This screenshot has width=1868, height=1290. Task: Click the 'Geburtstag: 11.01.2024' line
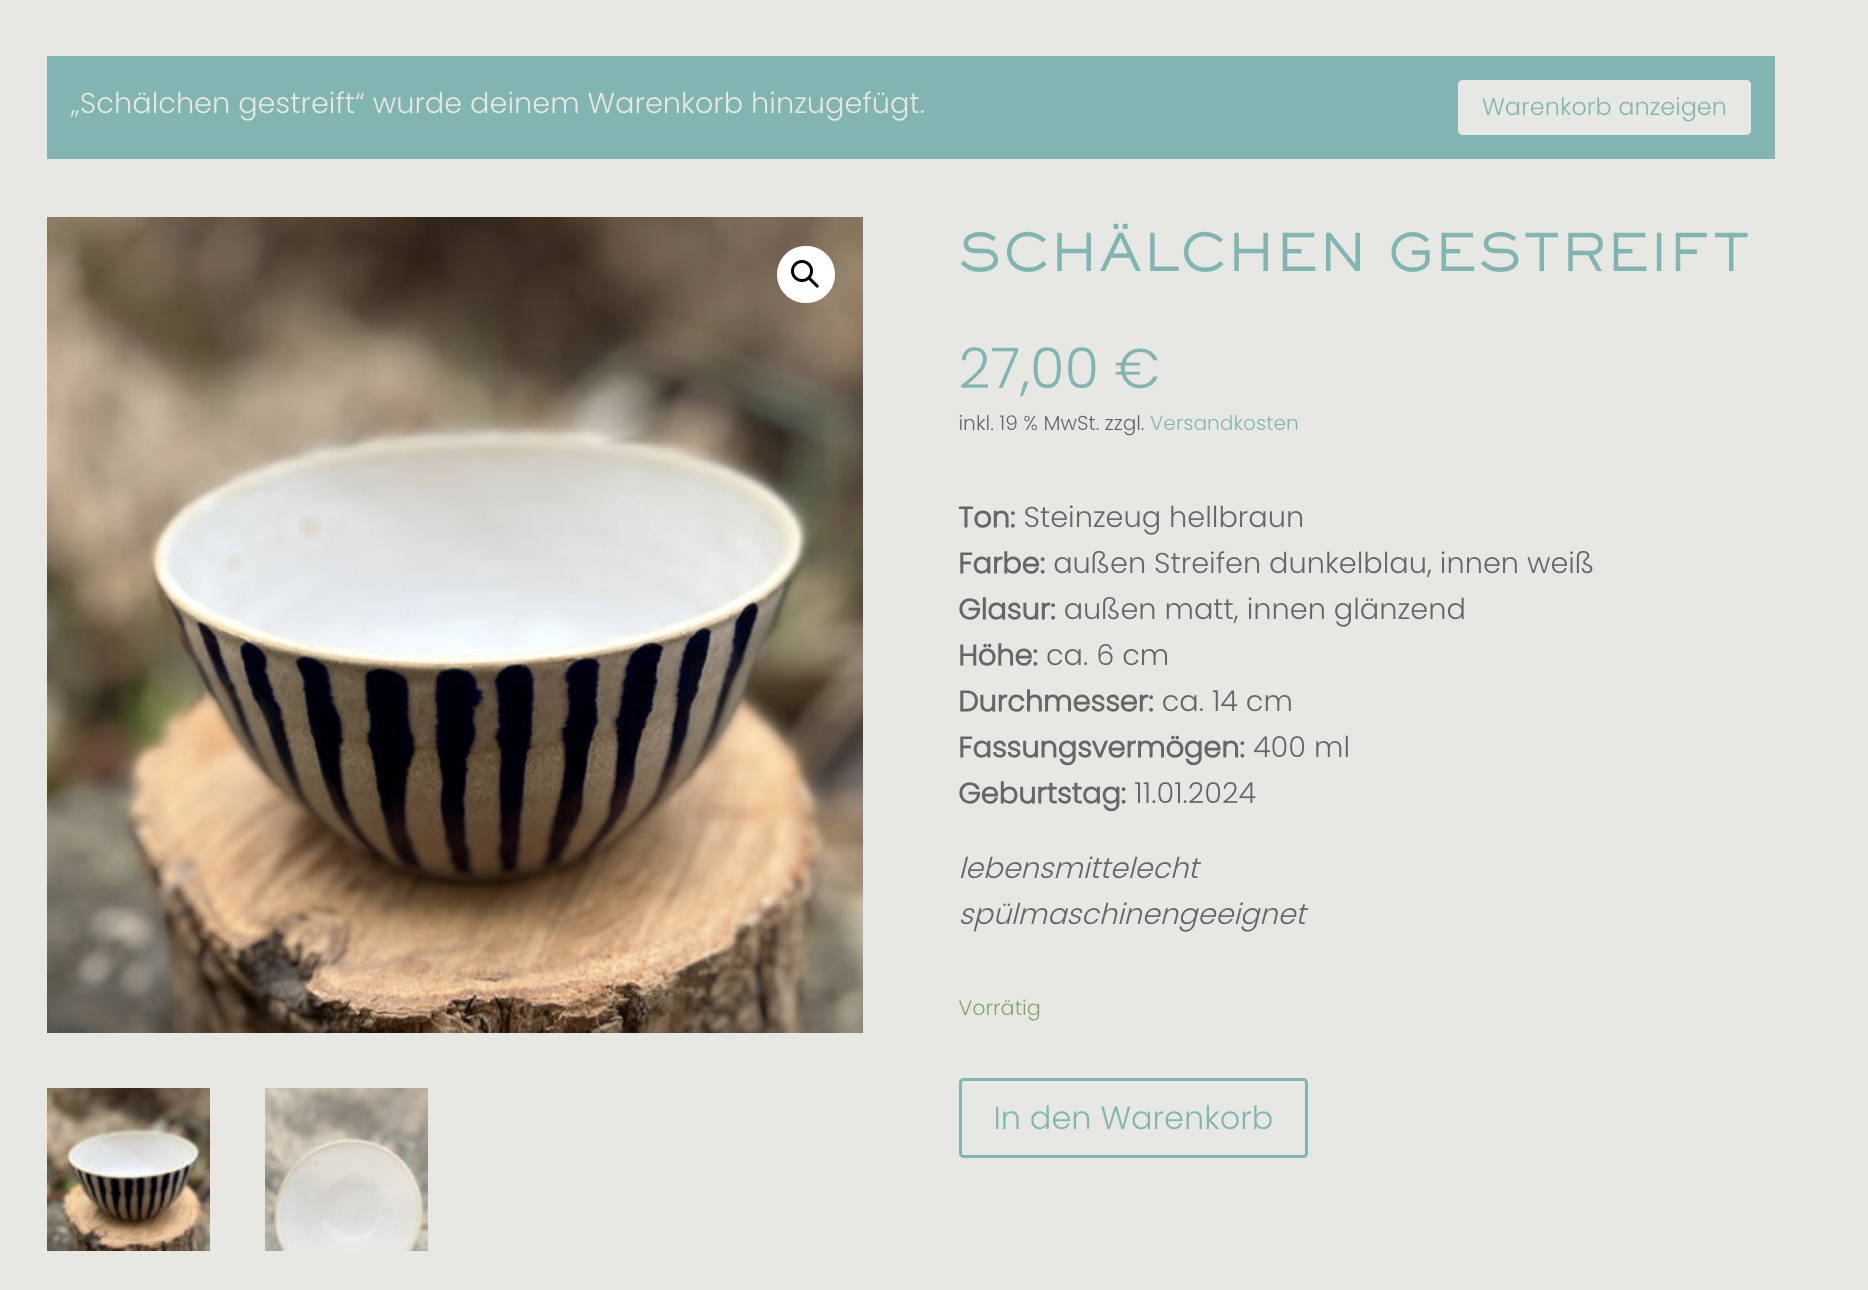(1106, 793)
